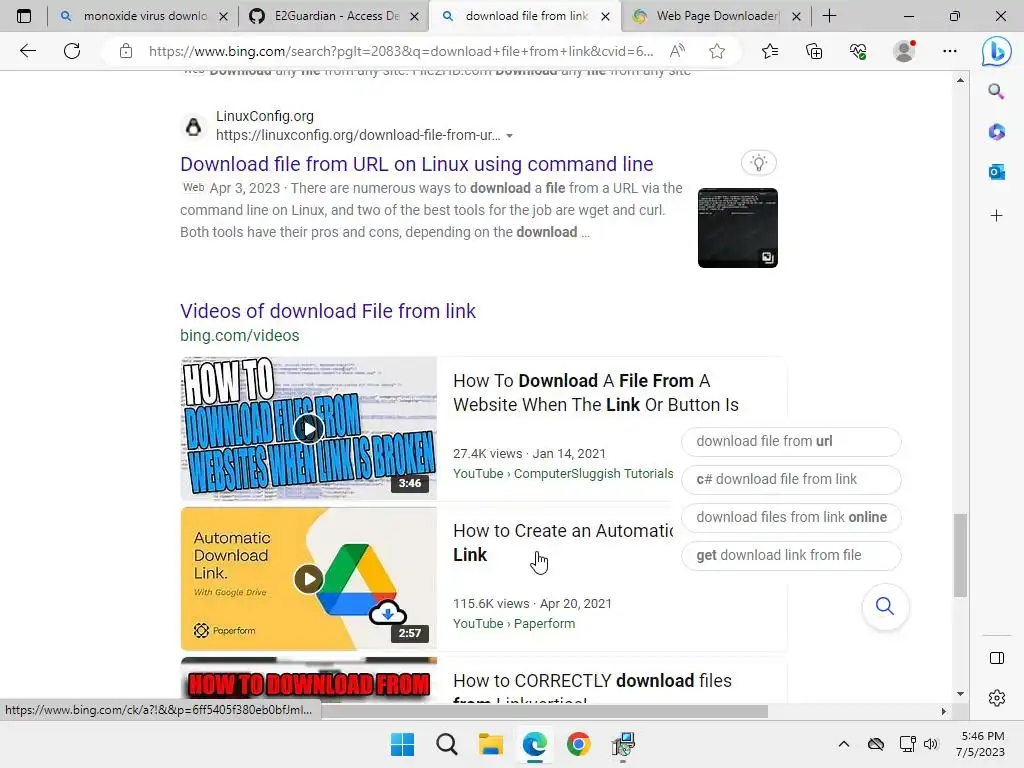Click the horizontal scrollbar thumb

[x=544, y=711]
